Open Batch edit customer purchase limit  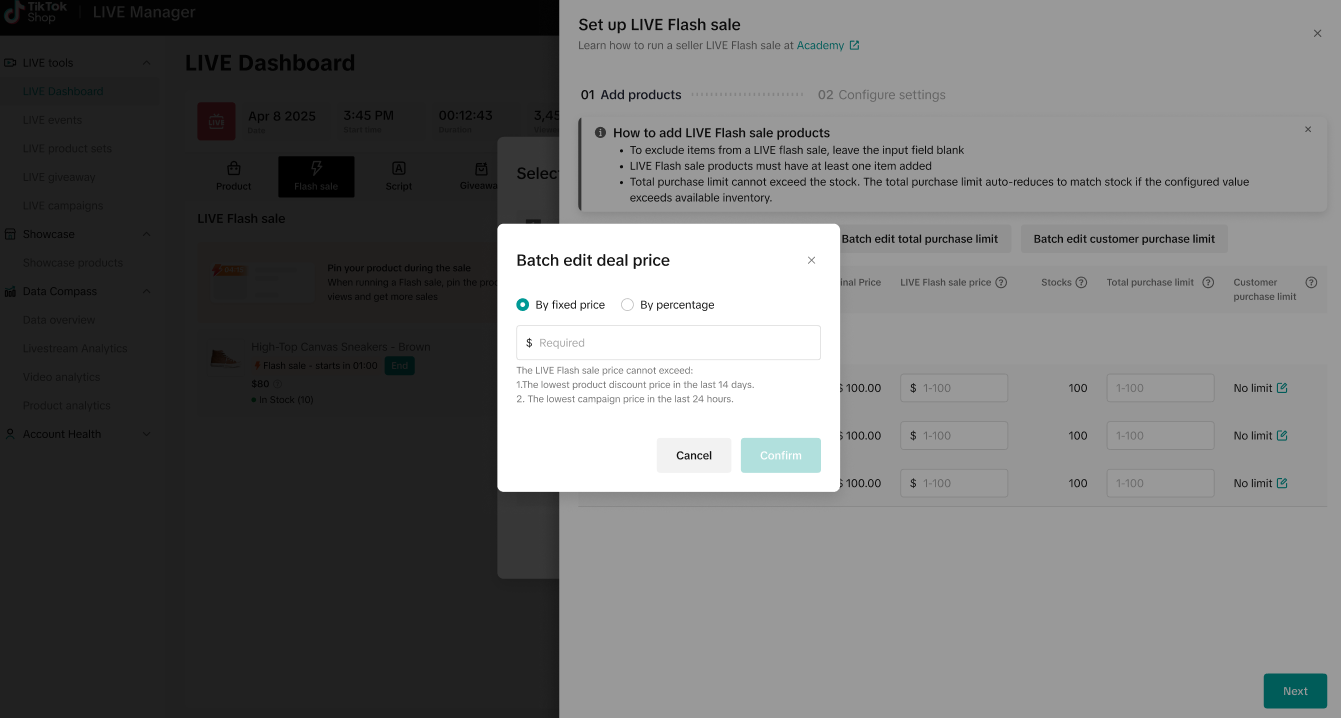click(1124, 239)
